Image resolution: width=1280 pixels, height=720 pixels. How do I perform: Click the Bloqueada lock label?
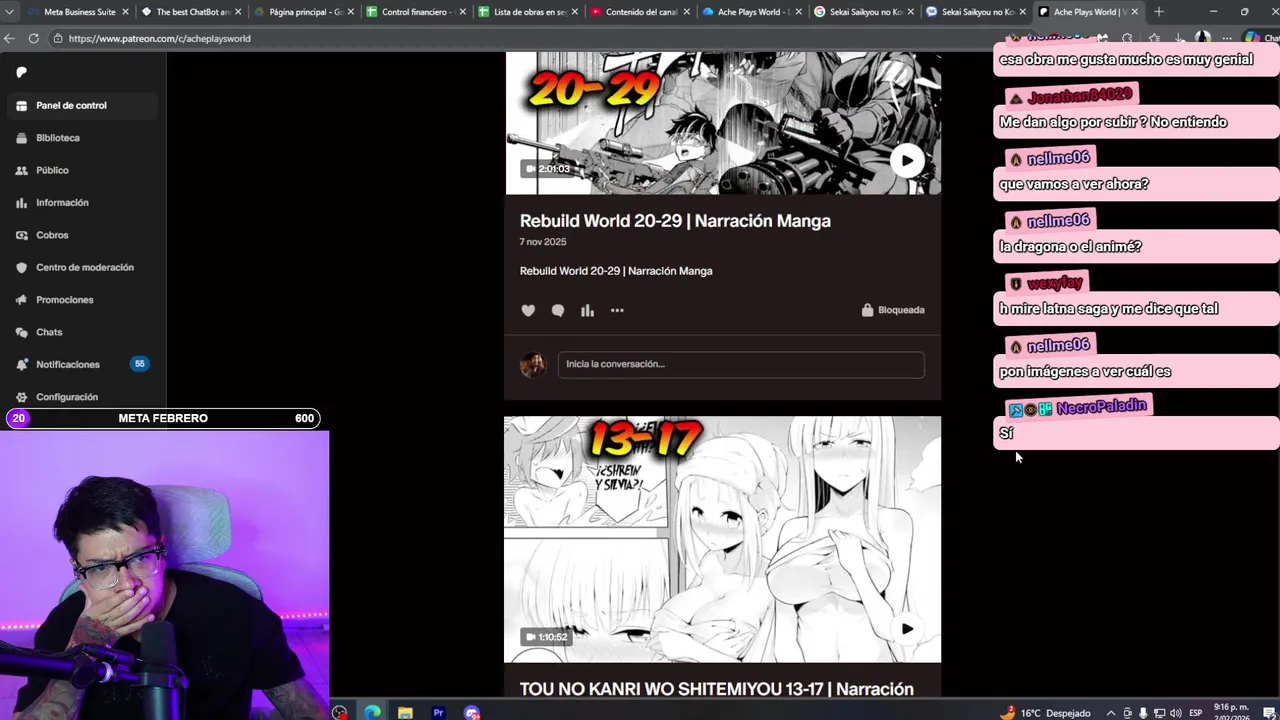click(893, 310)
